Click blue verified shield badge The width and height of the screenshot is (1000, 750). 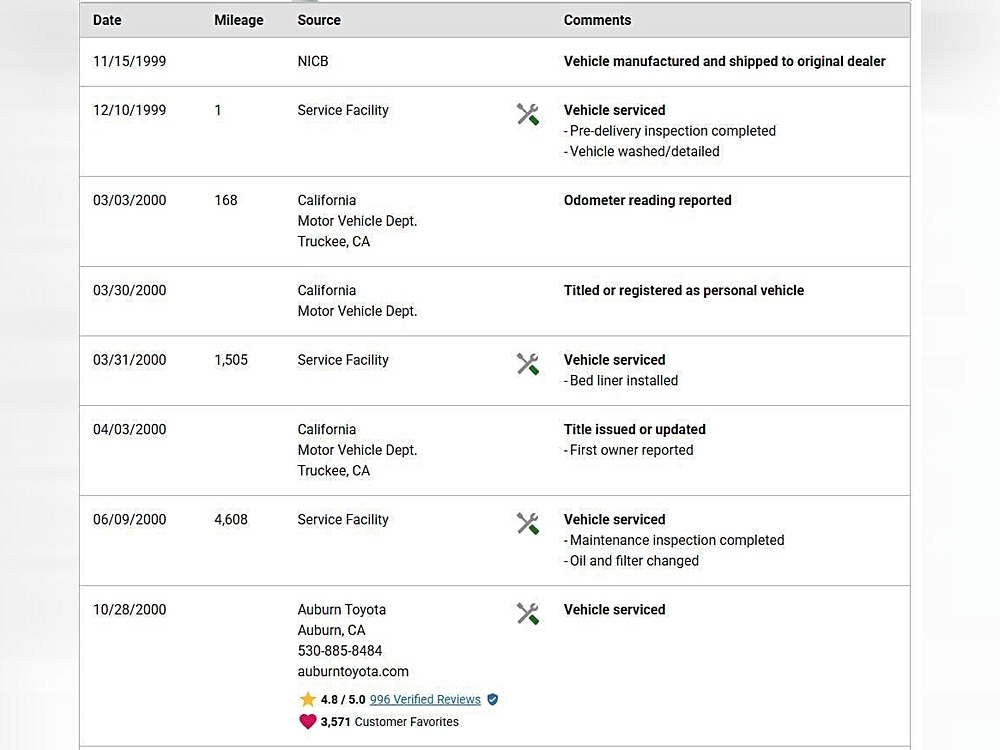coord(492,700)
